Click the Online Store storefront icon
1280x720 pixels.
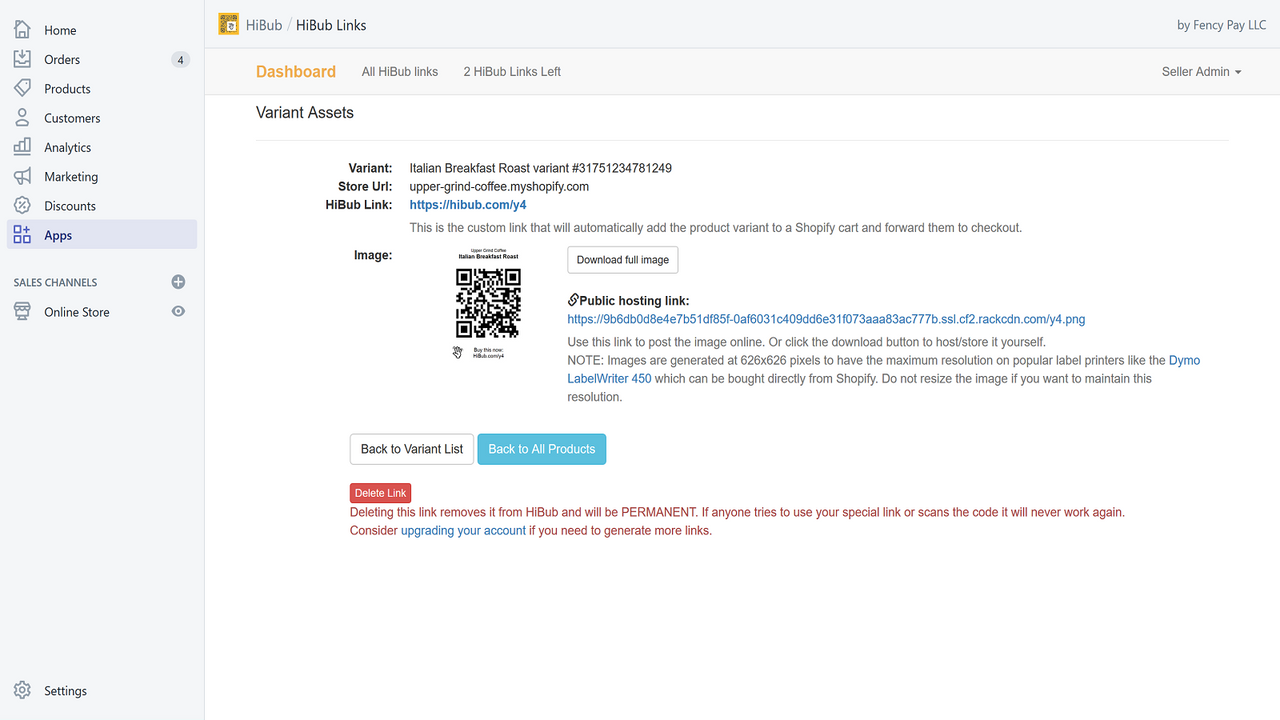click(x=22, y=311)
